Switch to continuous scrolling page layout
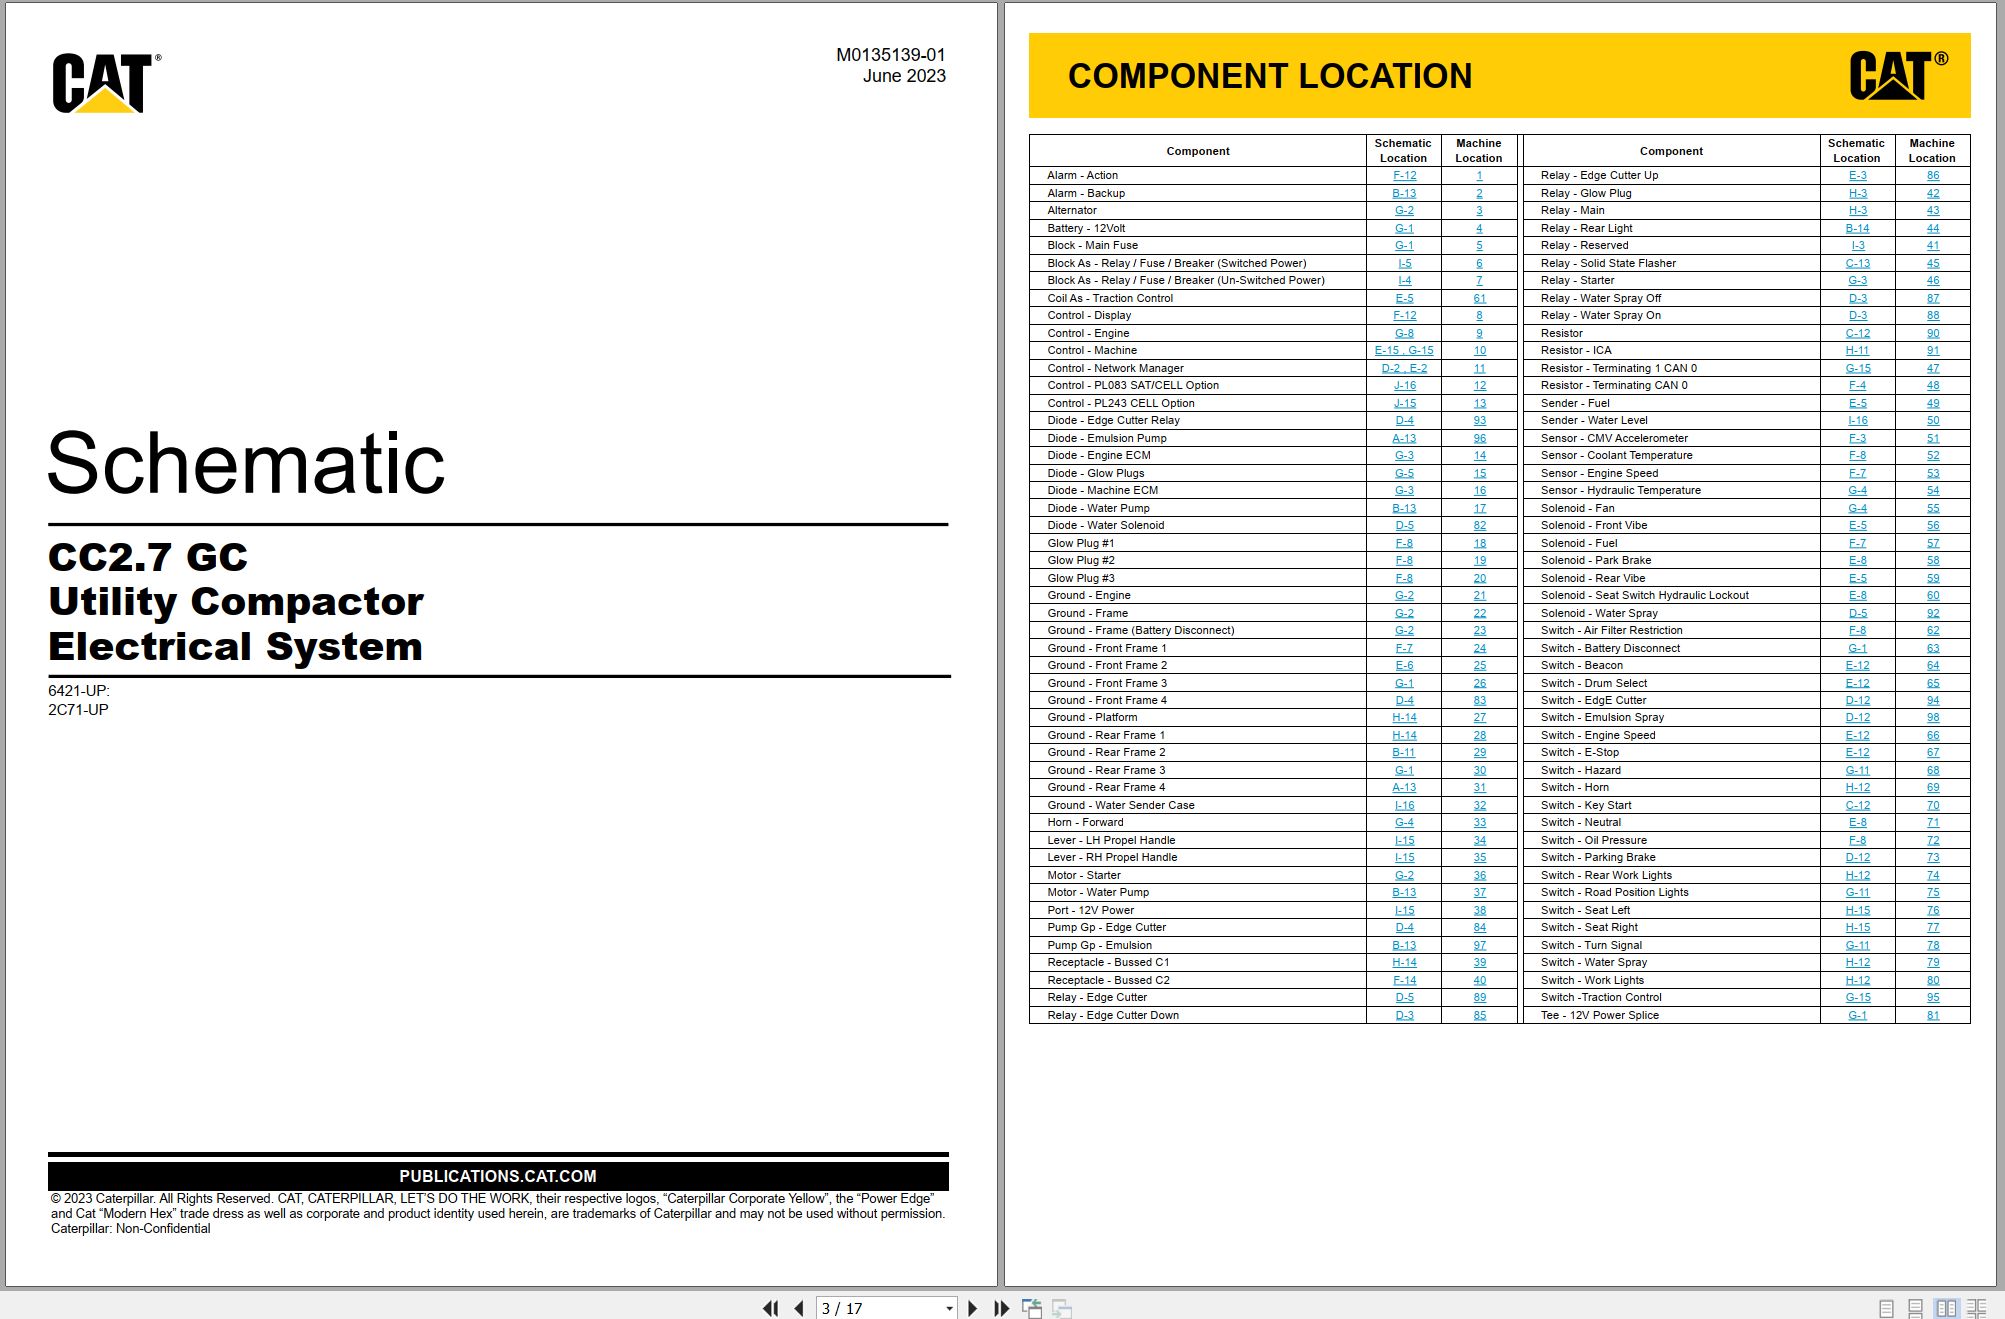The height and width of the screenshot is (1319, 2005). pos(1915,1308)
